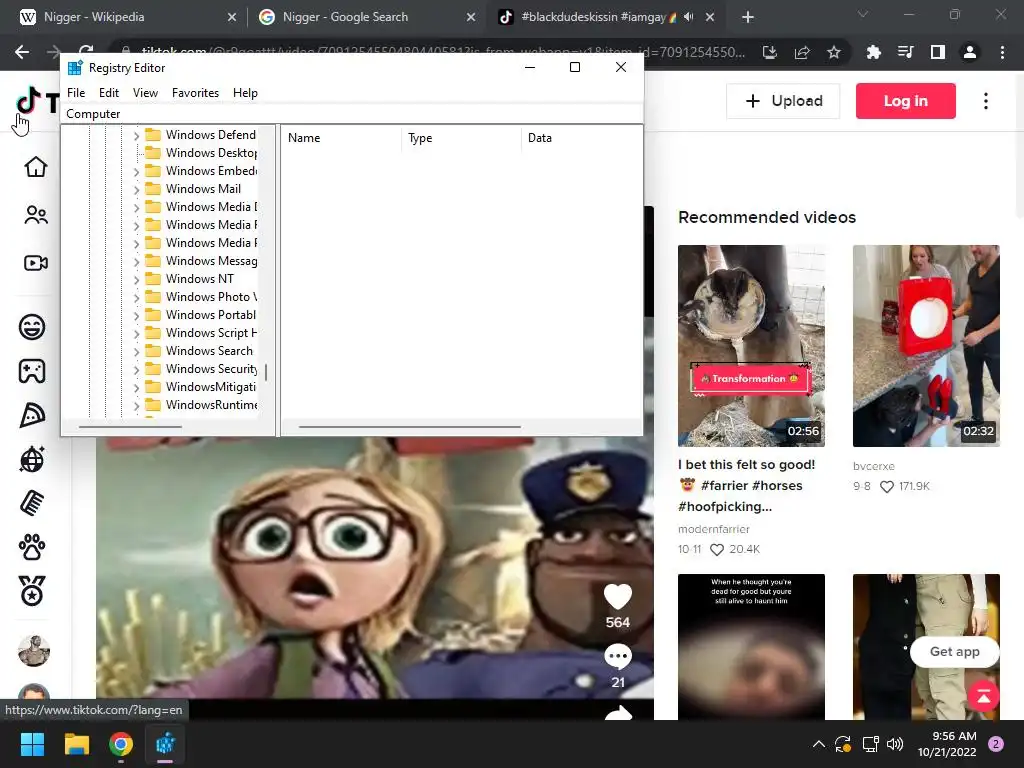Open the LIVE camera icon in TikTok sidebar
The height and width of the screenshot is (768, 1024).
(x=35, y=263)
